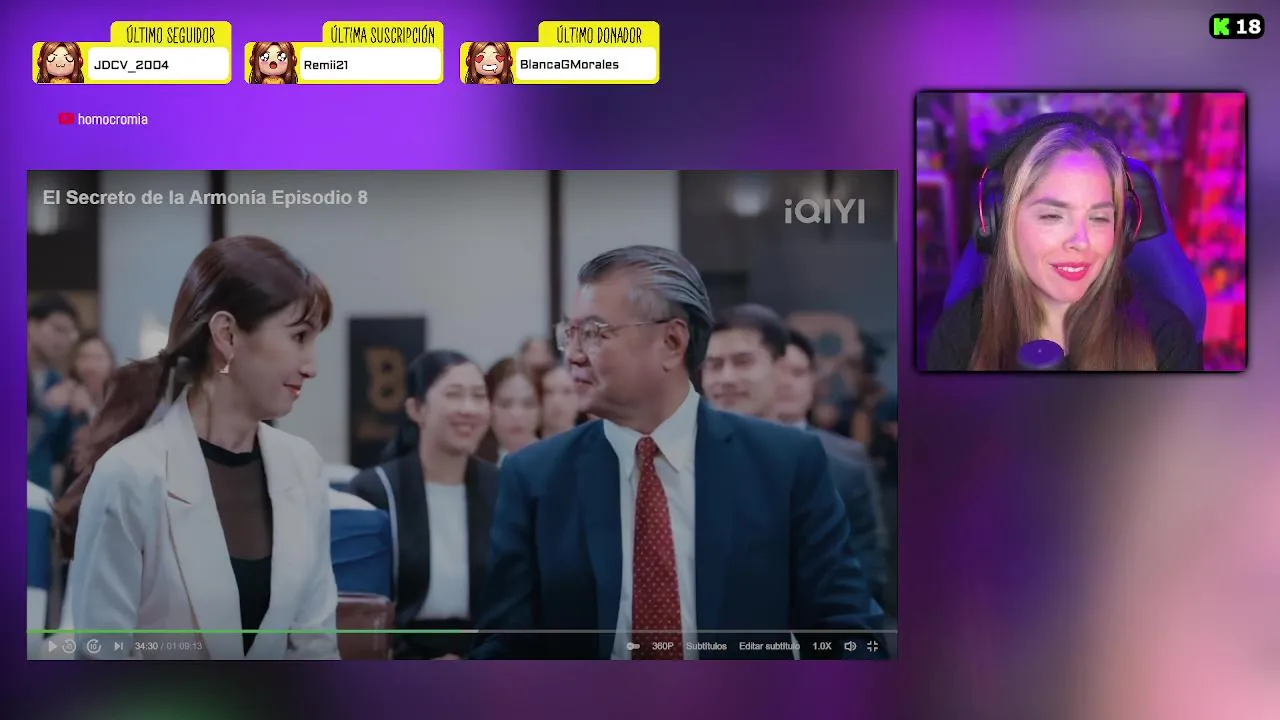The width and height of the screenshot is (1280, 720).
Task: Click the avatar beside BlancaGMorales
Action: coord(488,63)
